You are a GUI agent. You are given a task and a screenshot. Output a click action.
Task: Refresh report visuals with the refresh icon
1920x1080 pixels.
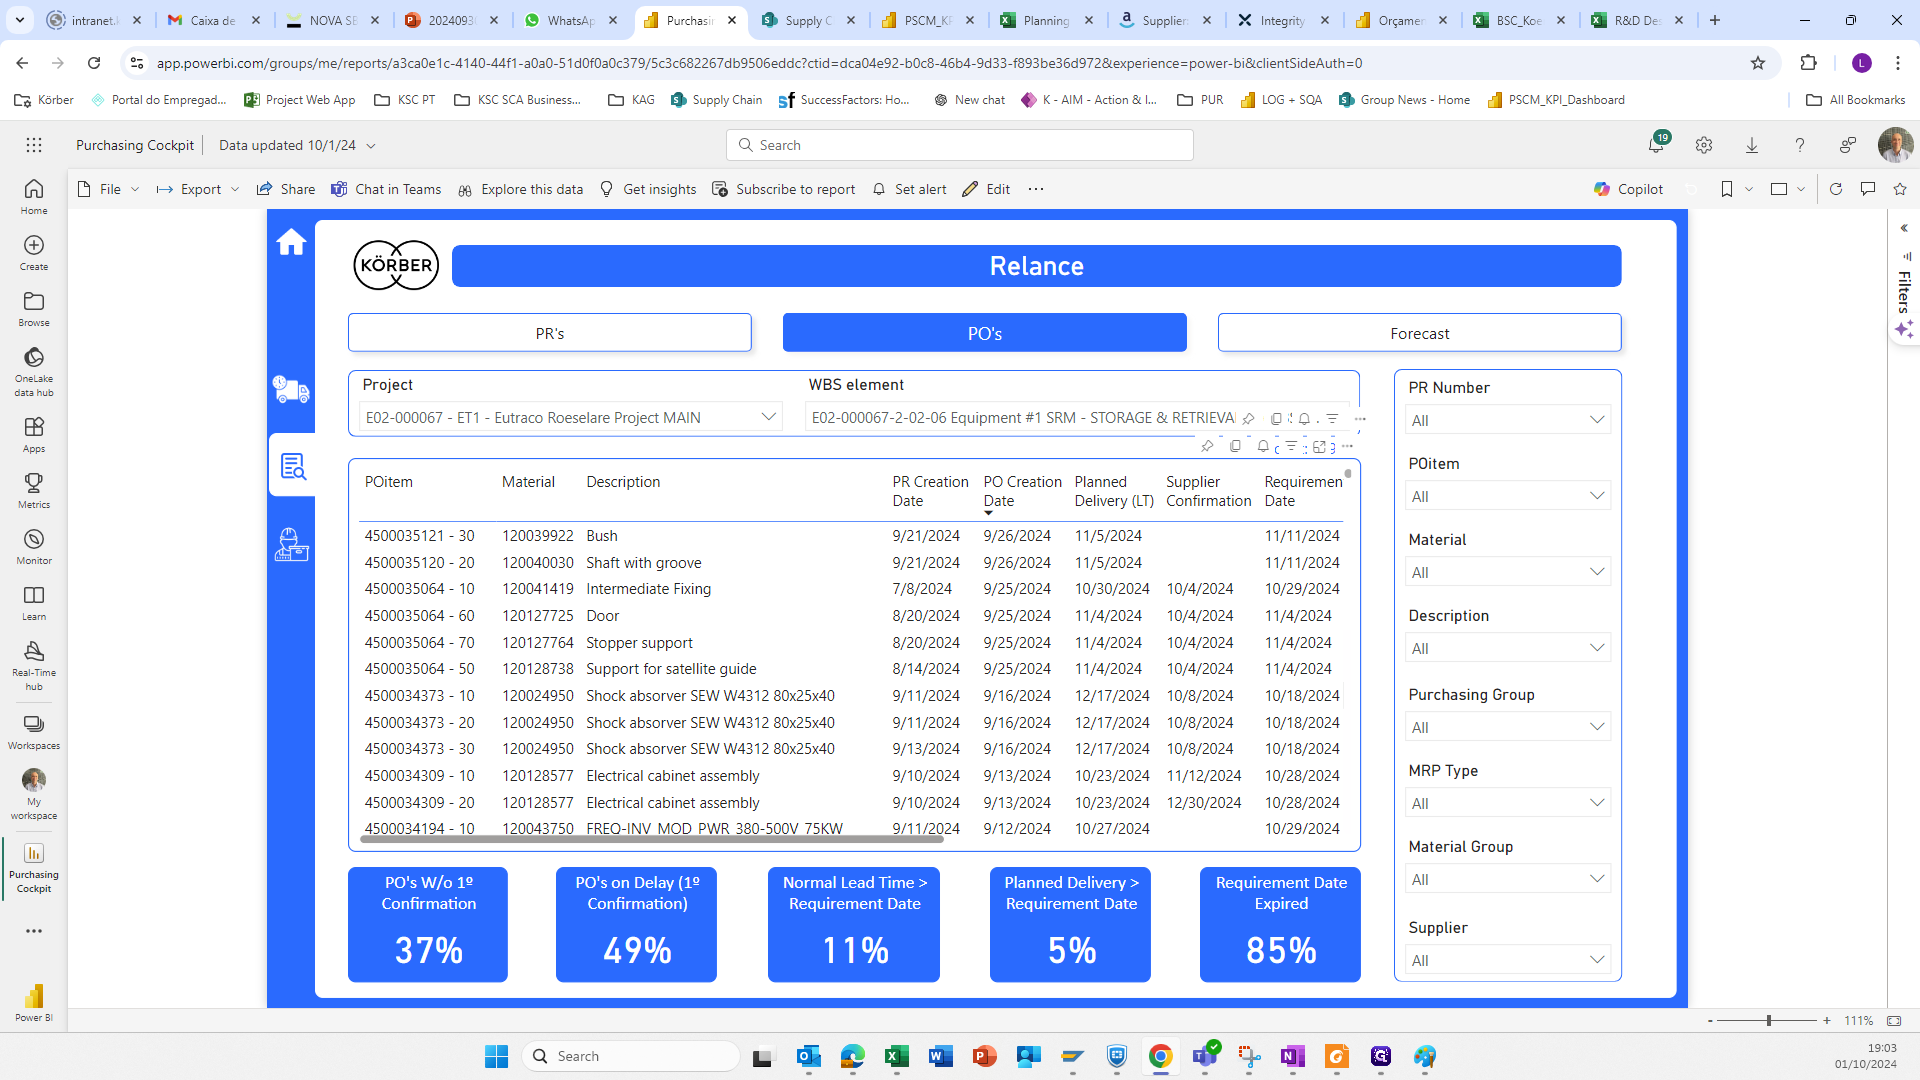[x=1836, y=189]
